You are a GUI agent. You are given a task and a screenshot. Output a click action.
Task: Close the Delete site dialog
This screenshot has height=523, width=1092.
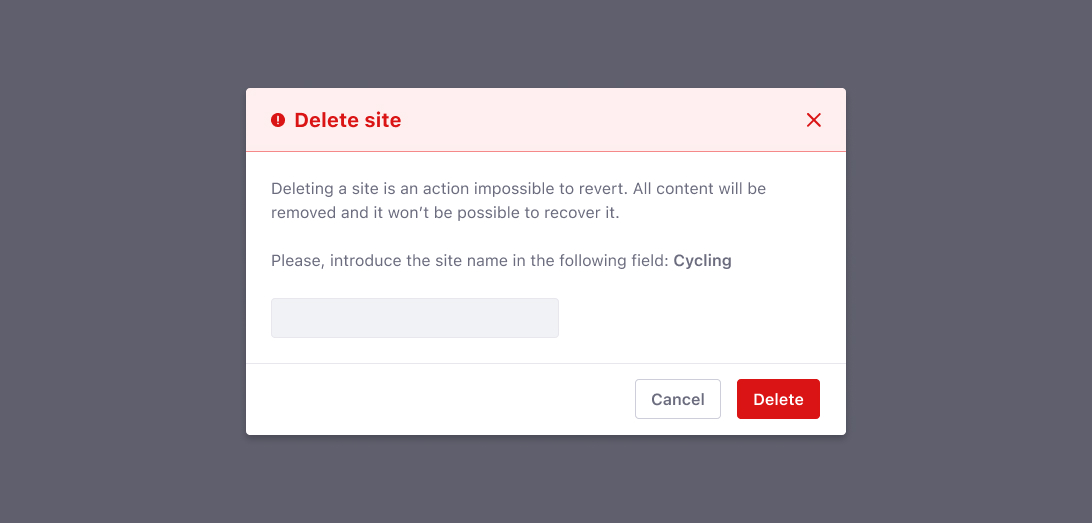[813, 120]
